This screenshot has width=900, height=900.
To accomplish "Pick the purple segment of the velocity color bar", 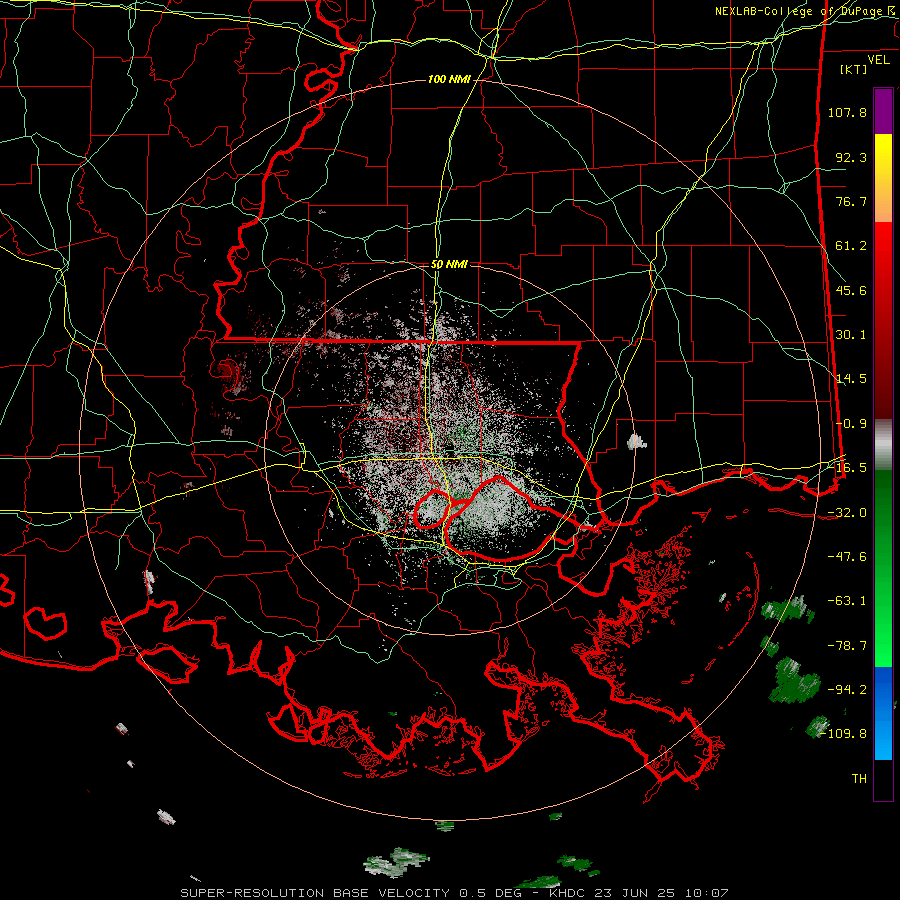I will [x=883, y=111].
